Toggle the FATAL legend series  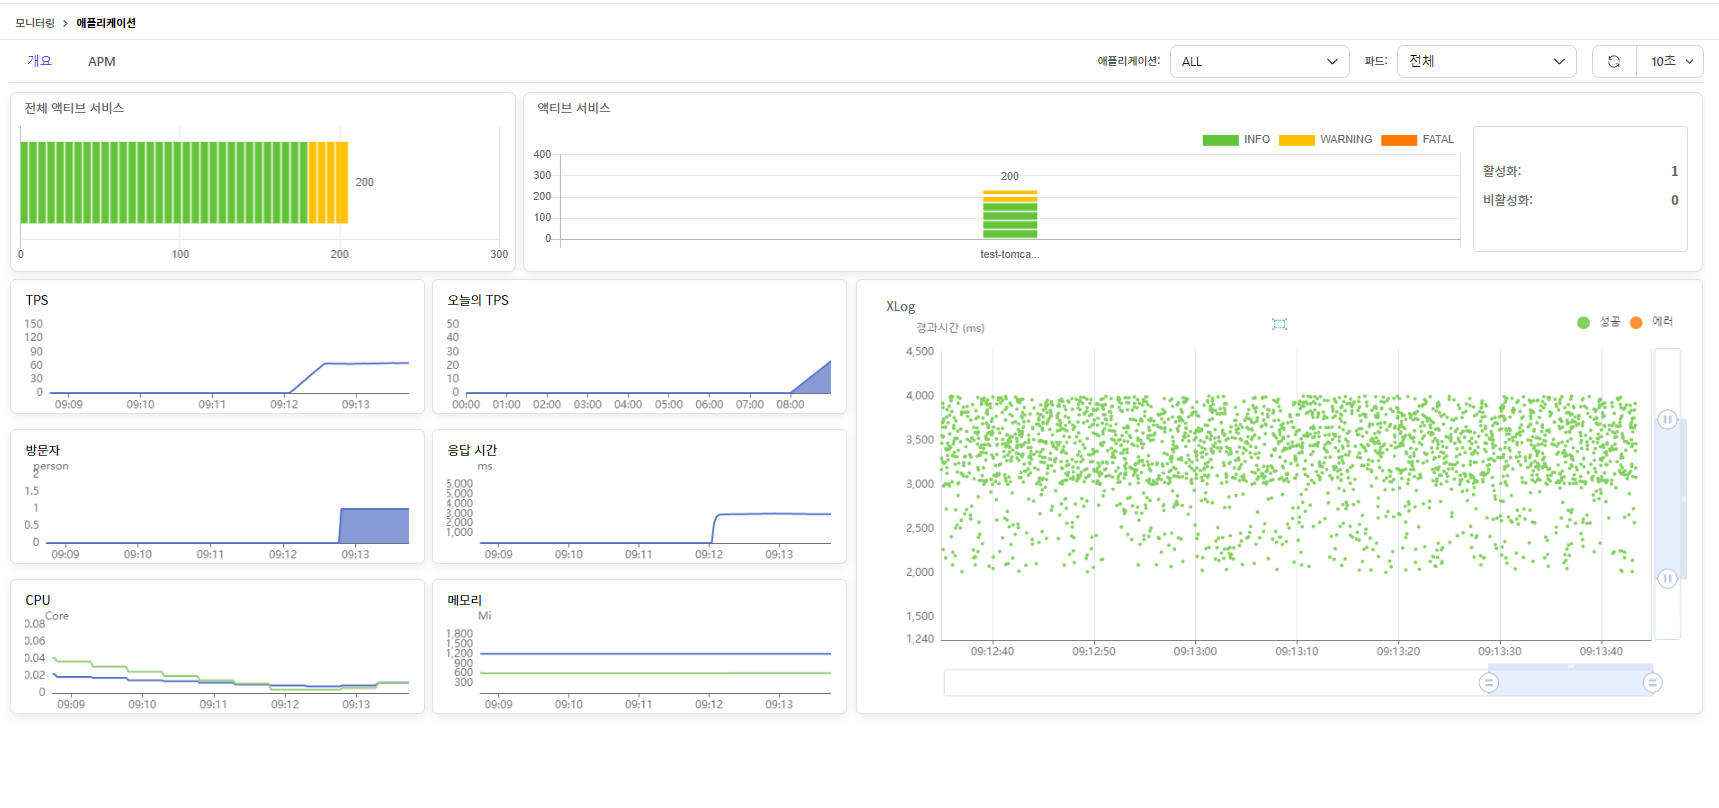[x=1417, y=140]
